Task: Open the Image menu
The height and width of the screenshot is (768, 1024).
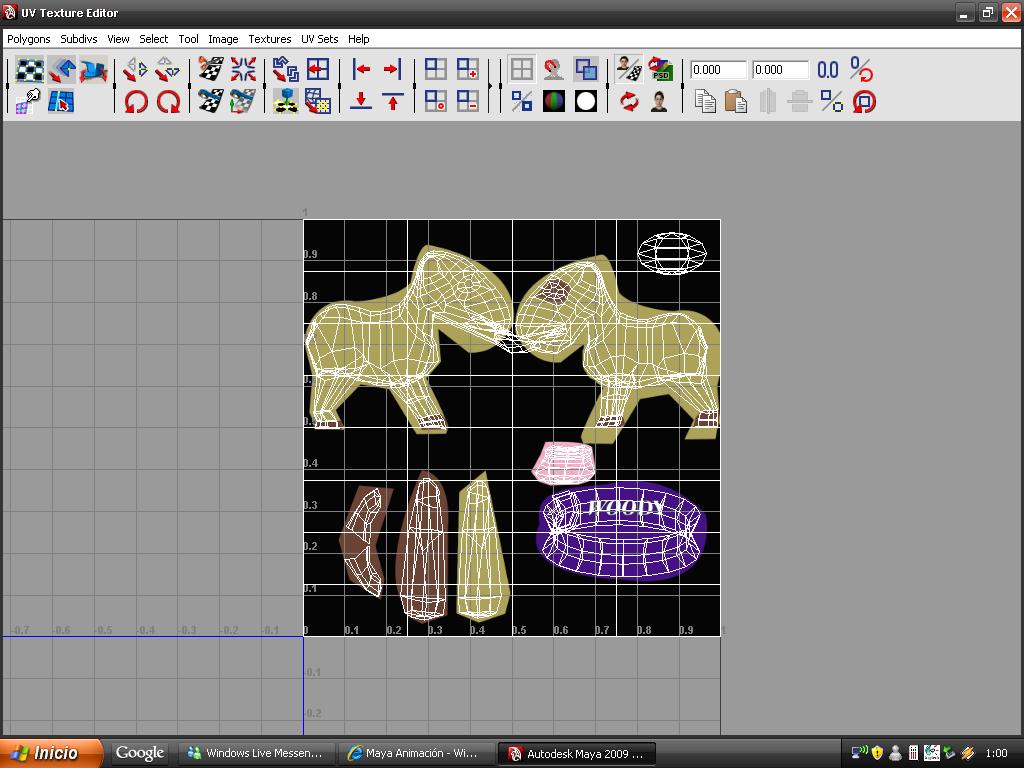Action: [223, 39]
